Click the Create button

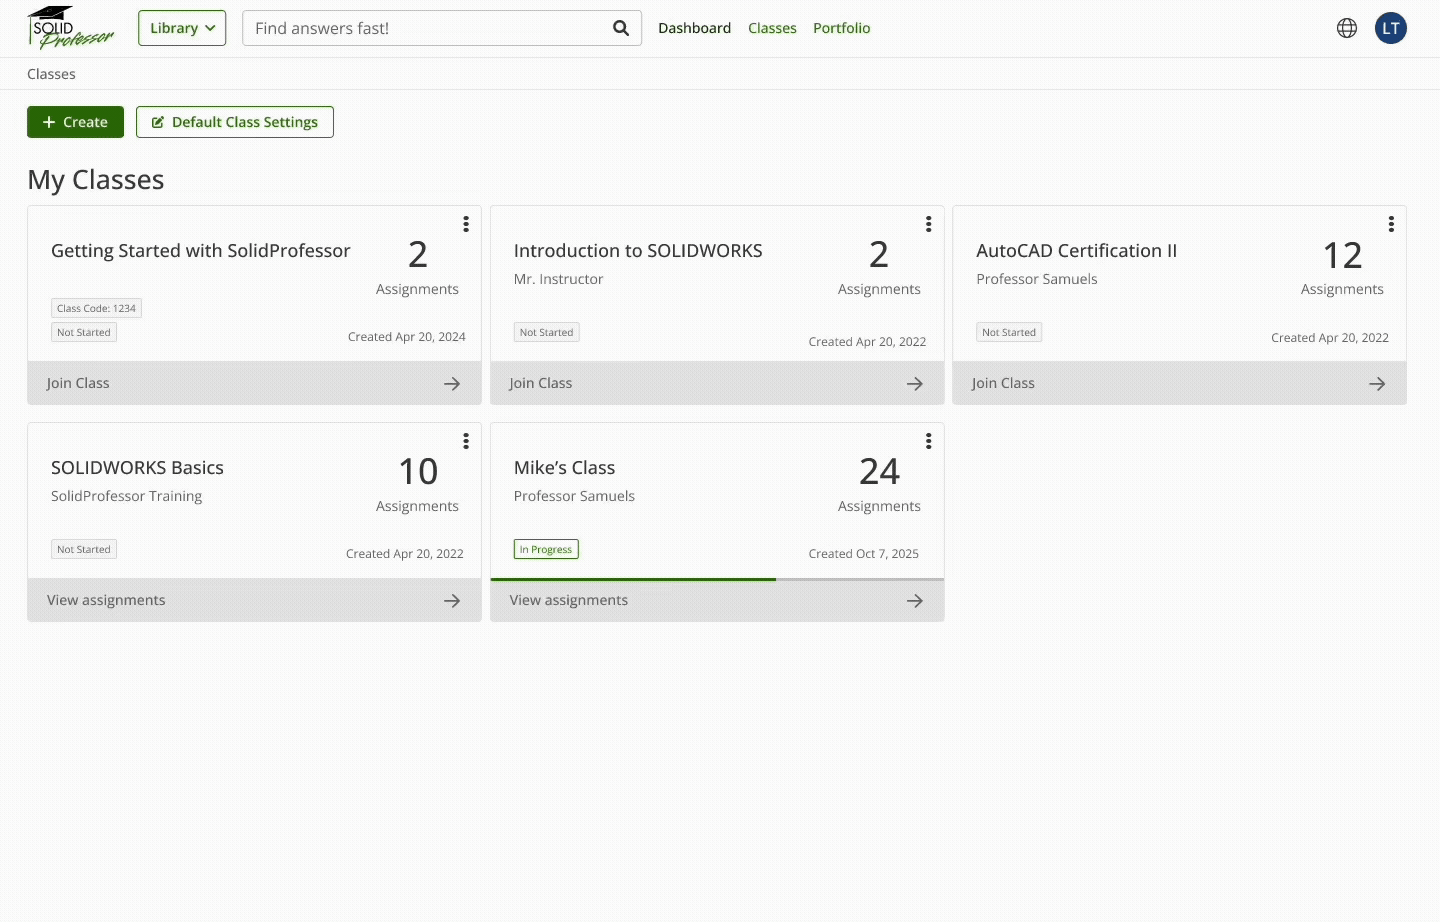[x=75, y=122]
